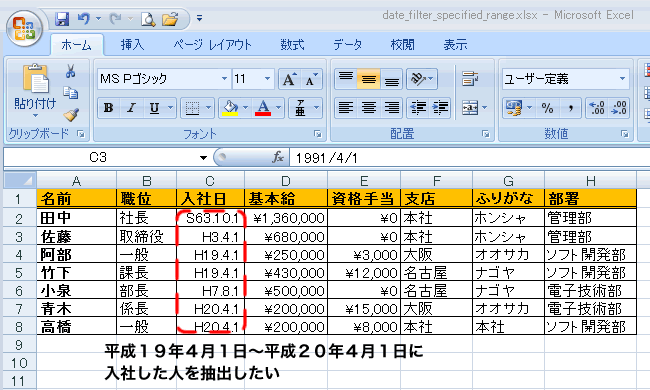Open the alignment dialog launcher
The height and width of the screenshot is (390, 650).
point(485,134)
